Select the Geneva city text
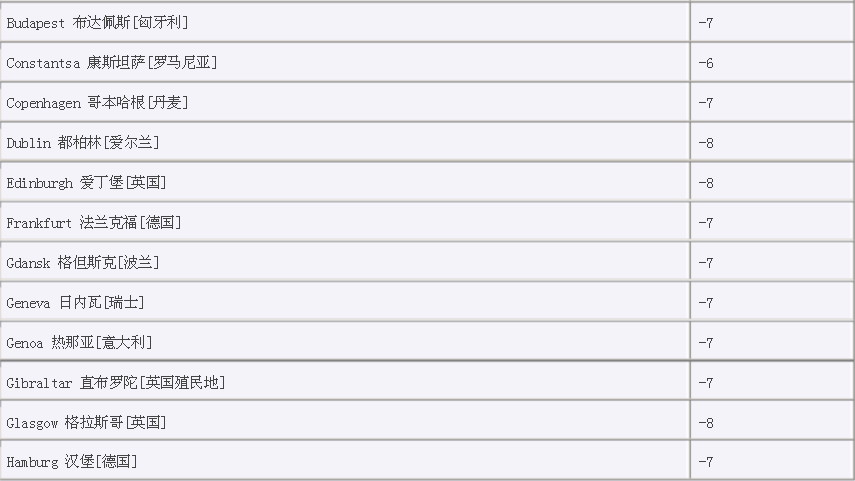 pos(75,302)
